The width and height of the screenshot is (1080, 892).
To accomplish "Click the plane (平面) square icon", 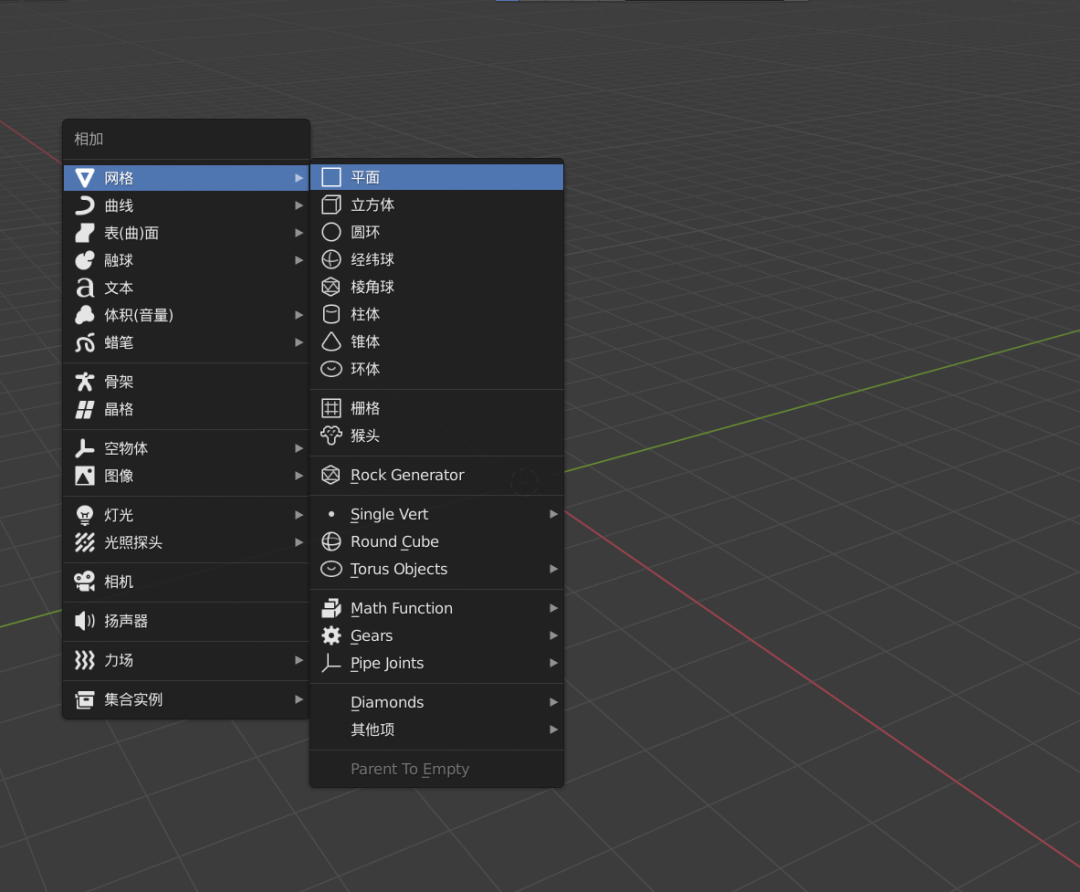I will (331, 178).
